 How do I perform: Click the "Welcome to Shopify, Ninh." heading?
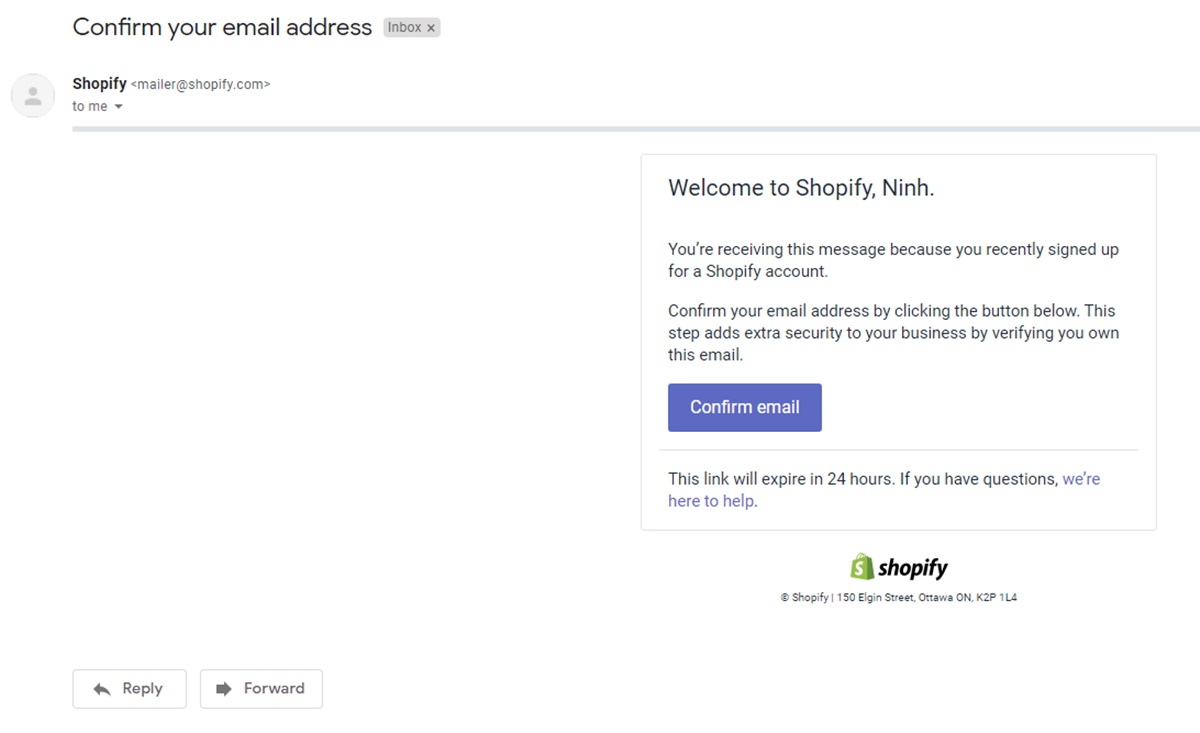pos(801,188)
